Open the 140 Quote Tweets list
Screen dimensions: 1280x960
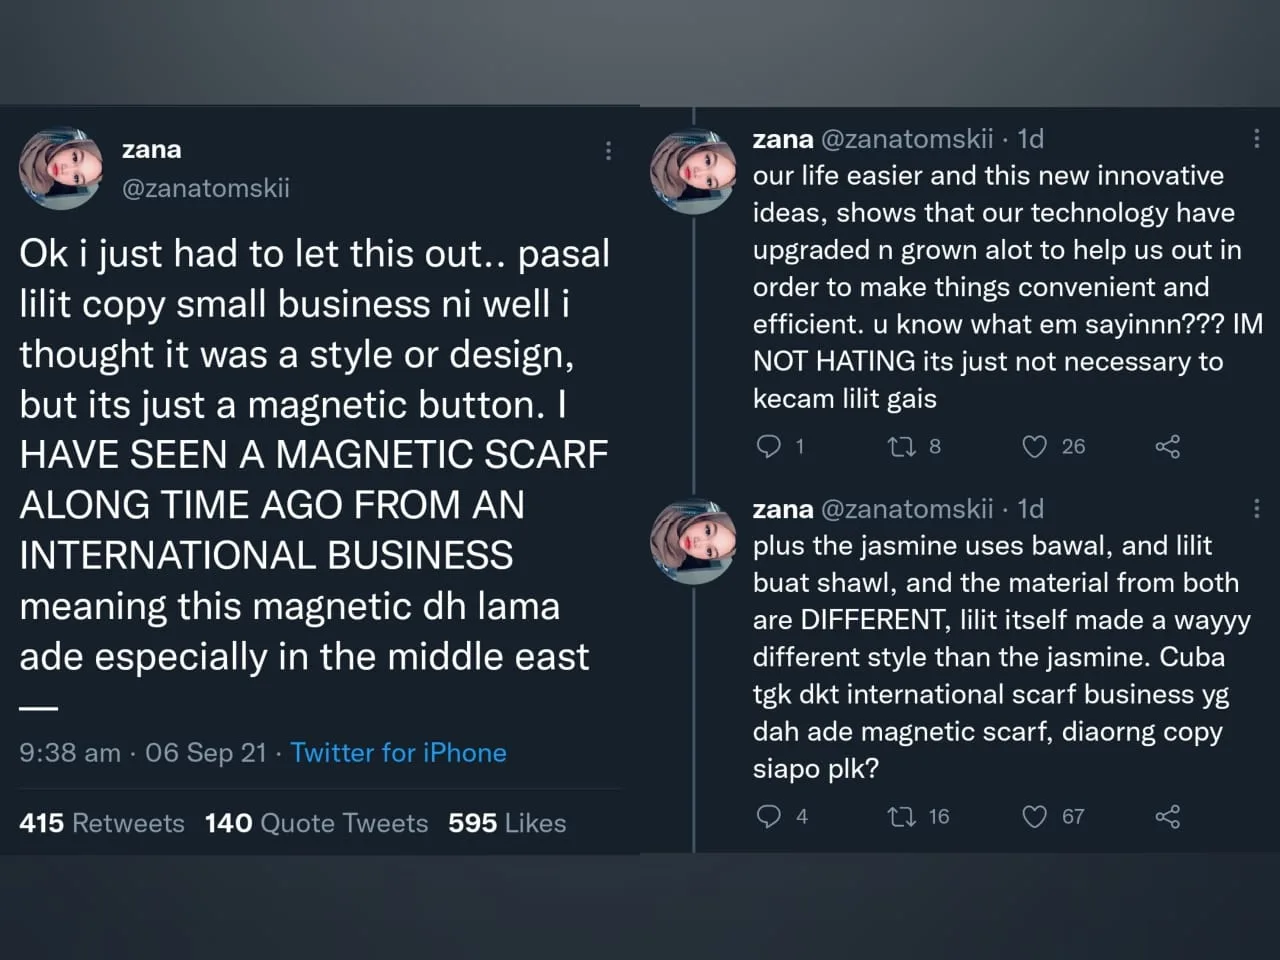(x=316, y=823)
